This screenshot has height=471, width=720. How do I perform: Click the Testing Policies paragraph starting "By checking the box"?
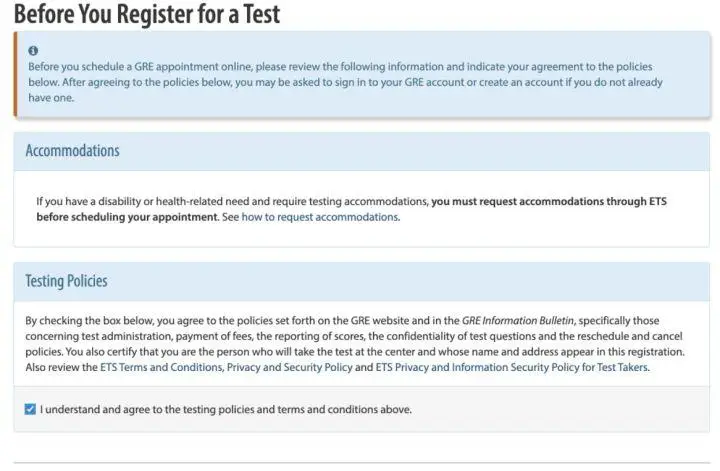354,344
